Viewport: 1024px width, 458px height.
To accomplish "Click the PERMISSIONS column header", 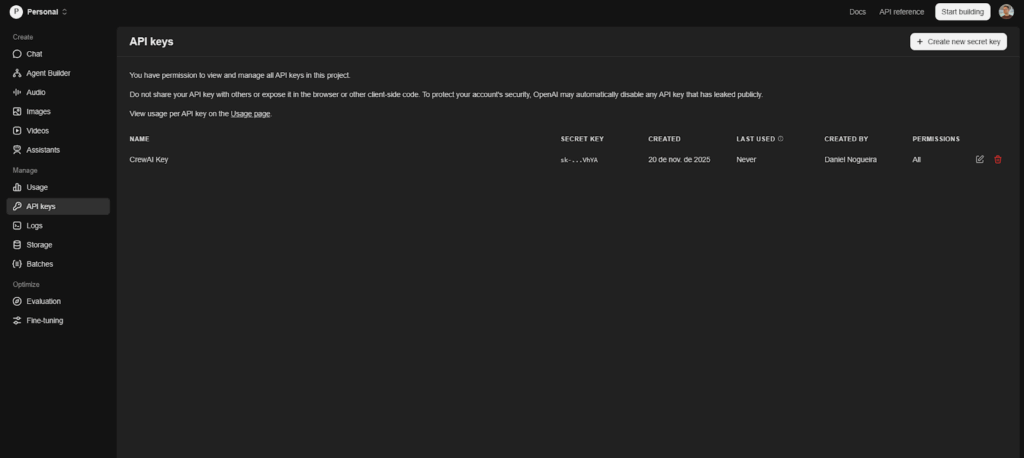I will coord(936,139).
